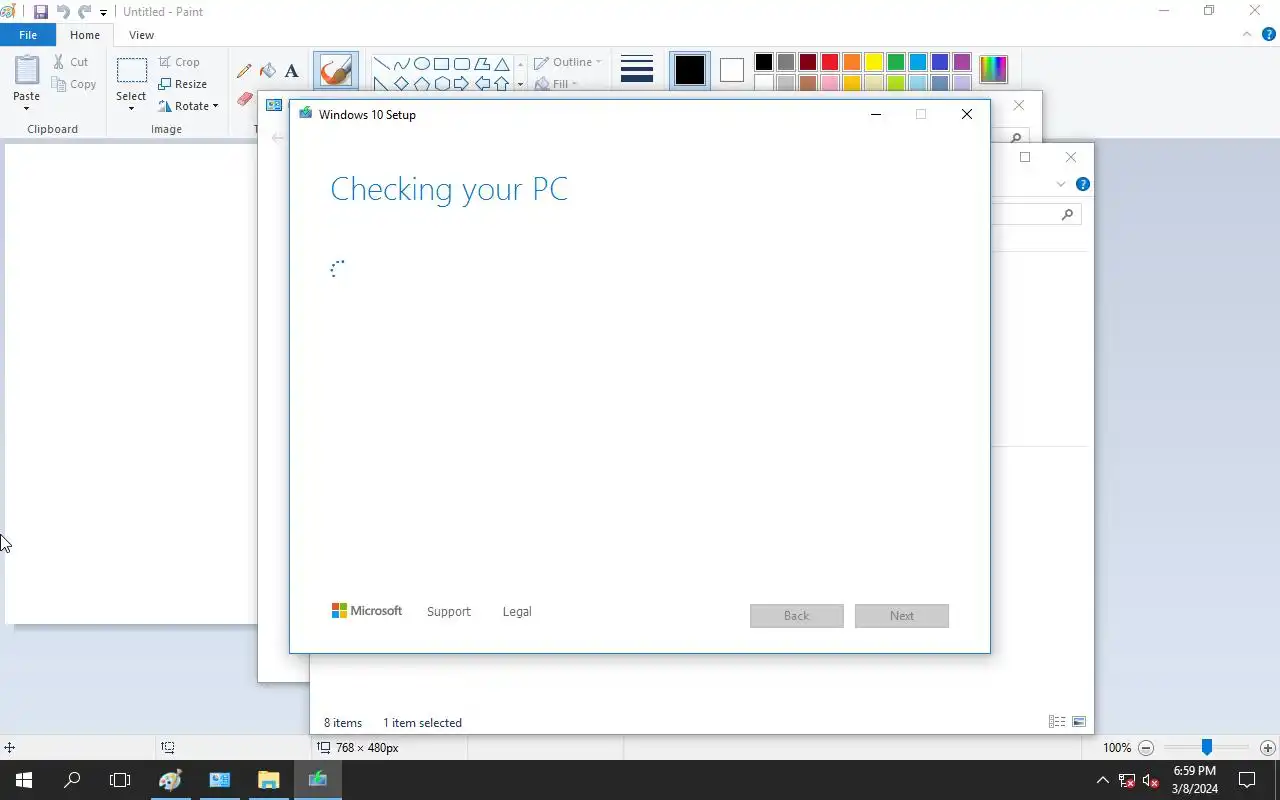The width and height of the screenshot is (1280, 800).
Task: Open Task View on the taskbar
Action: pos(120,780)
